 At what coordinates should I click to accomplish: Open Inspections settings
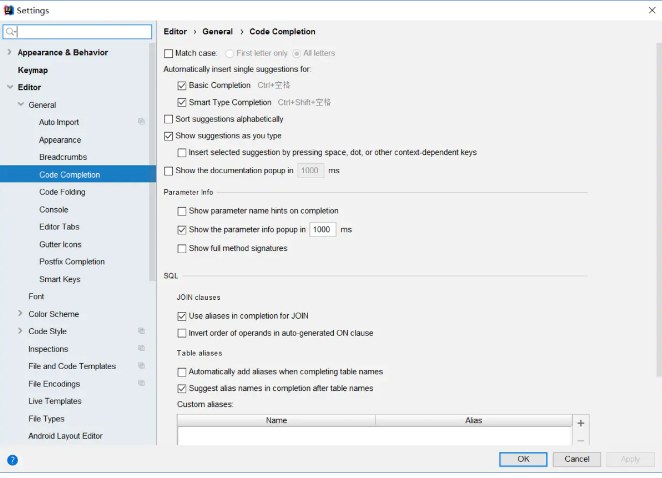48,349
